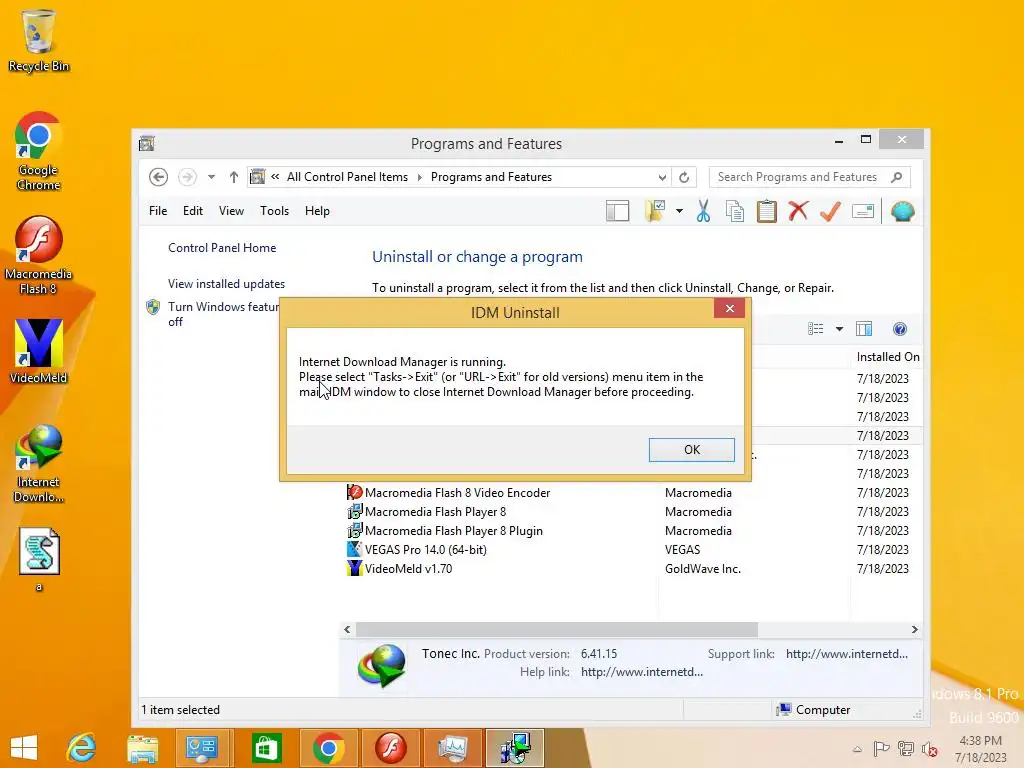The width and height of the screenshot is (1024, 768).
Task: Open the Help link URL in details
Action: (642, 672)
